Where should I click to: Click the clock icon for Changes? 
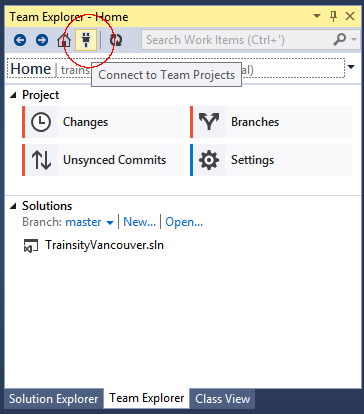41,122
